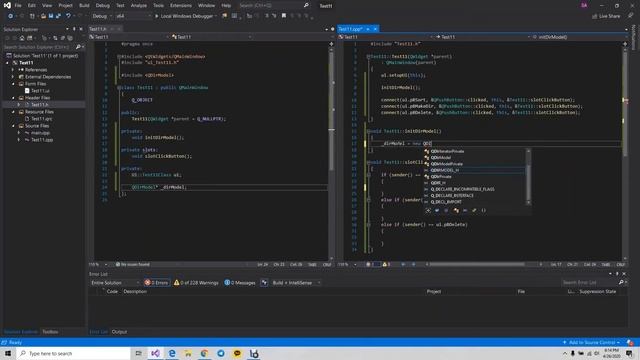The width and height of the screenshot is (640, 360).
Task: Click the Save All toolbar icon
Action: (x=58, y=16)
